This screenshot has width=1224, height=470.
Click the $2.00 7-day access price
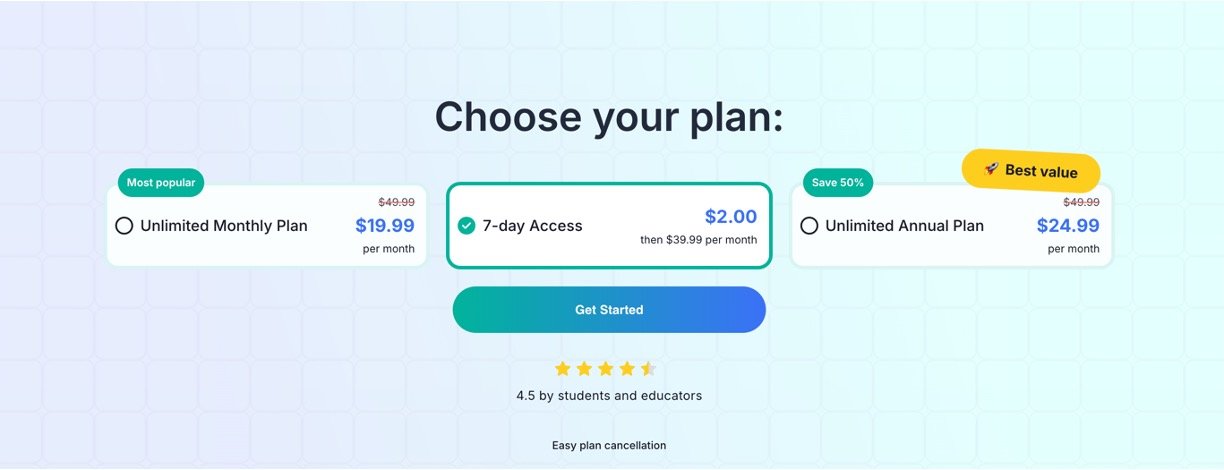[731, 216]
